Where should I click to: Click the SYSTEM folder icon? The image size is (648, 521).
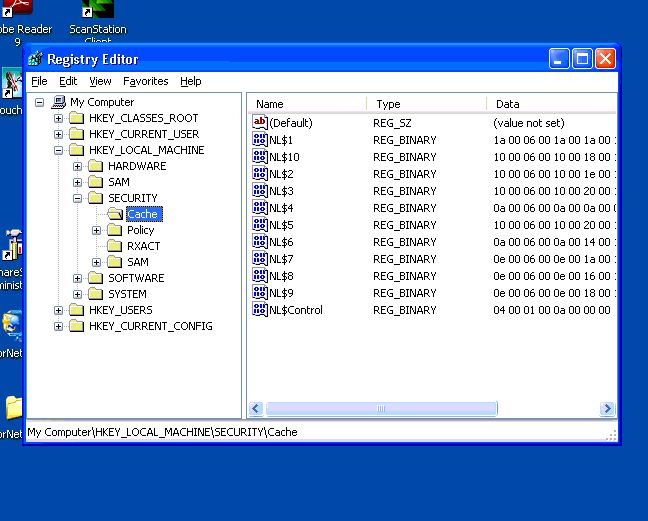tap(95, 294)
